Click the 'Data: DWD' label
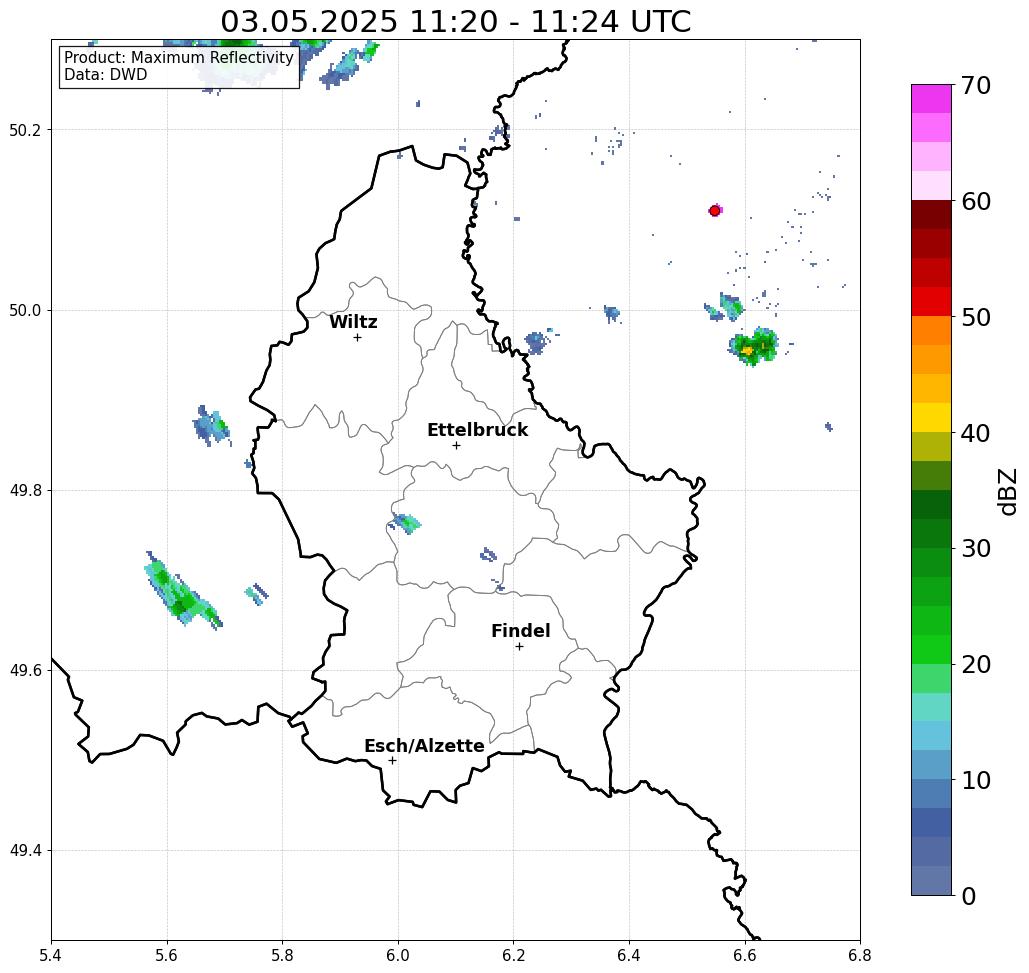Image resolution: width=1029 pixels, height=973 pixels. pos(106,75)
